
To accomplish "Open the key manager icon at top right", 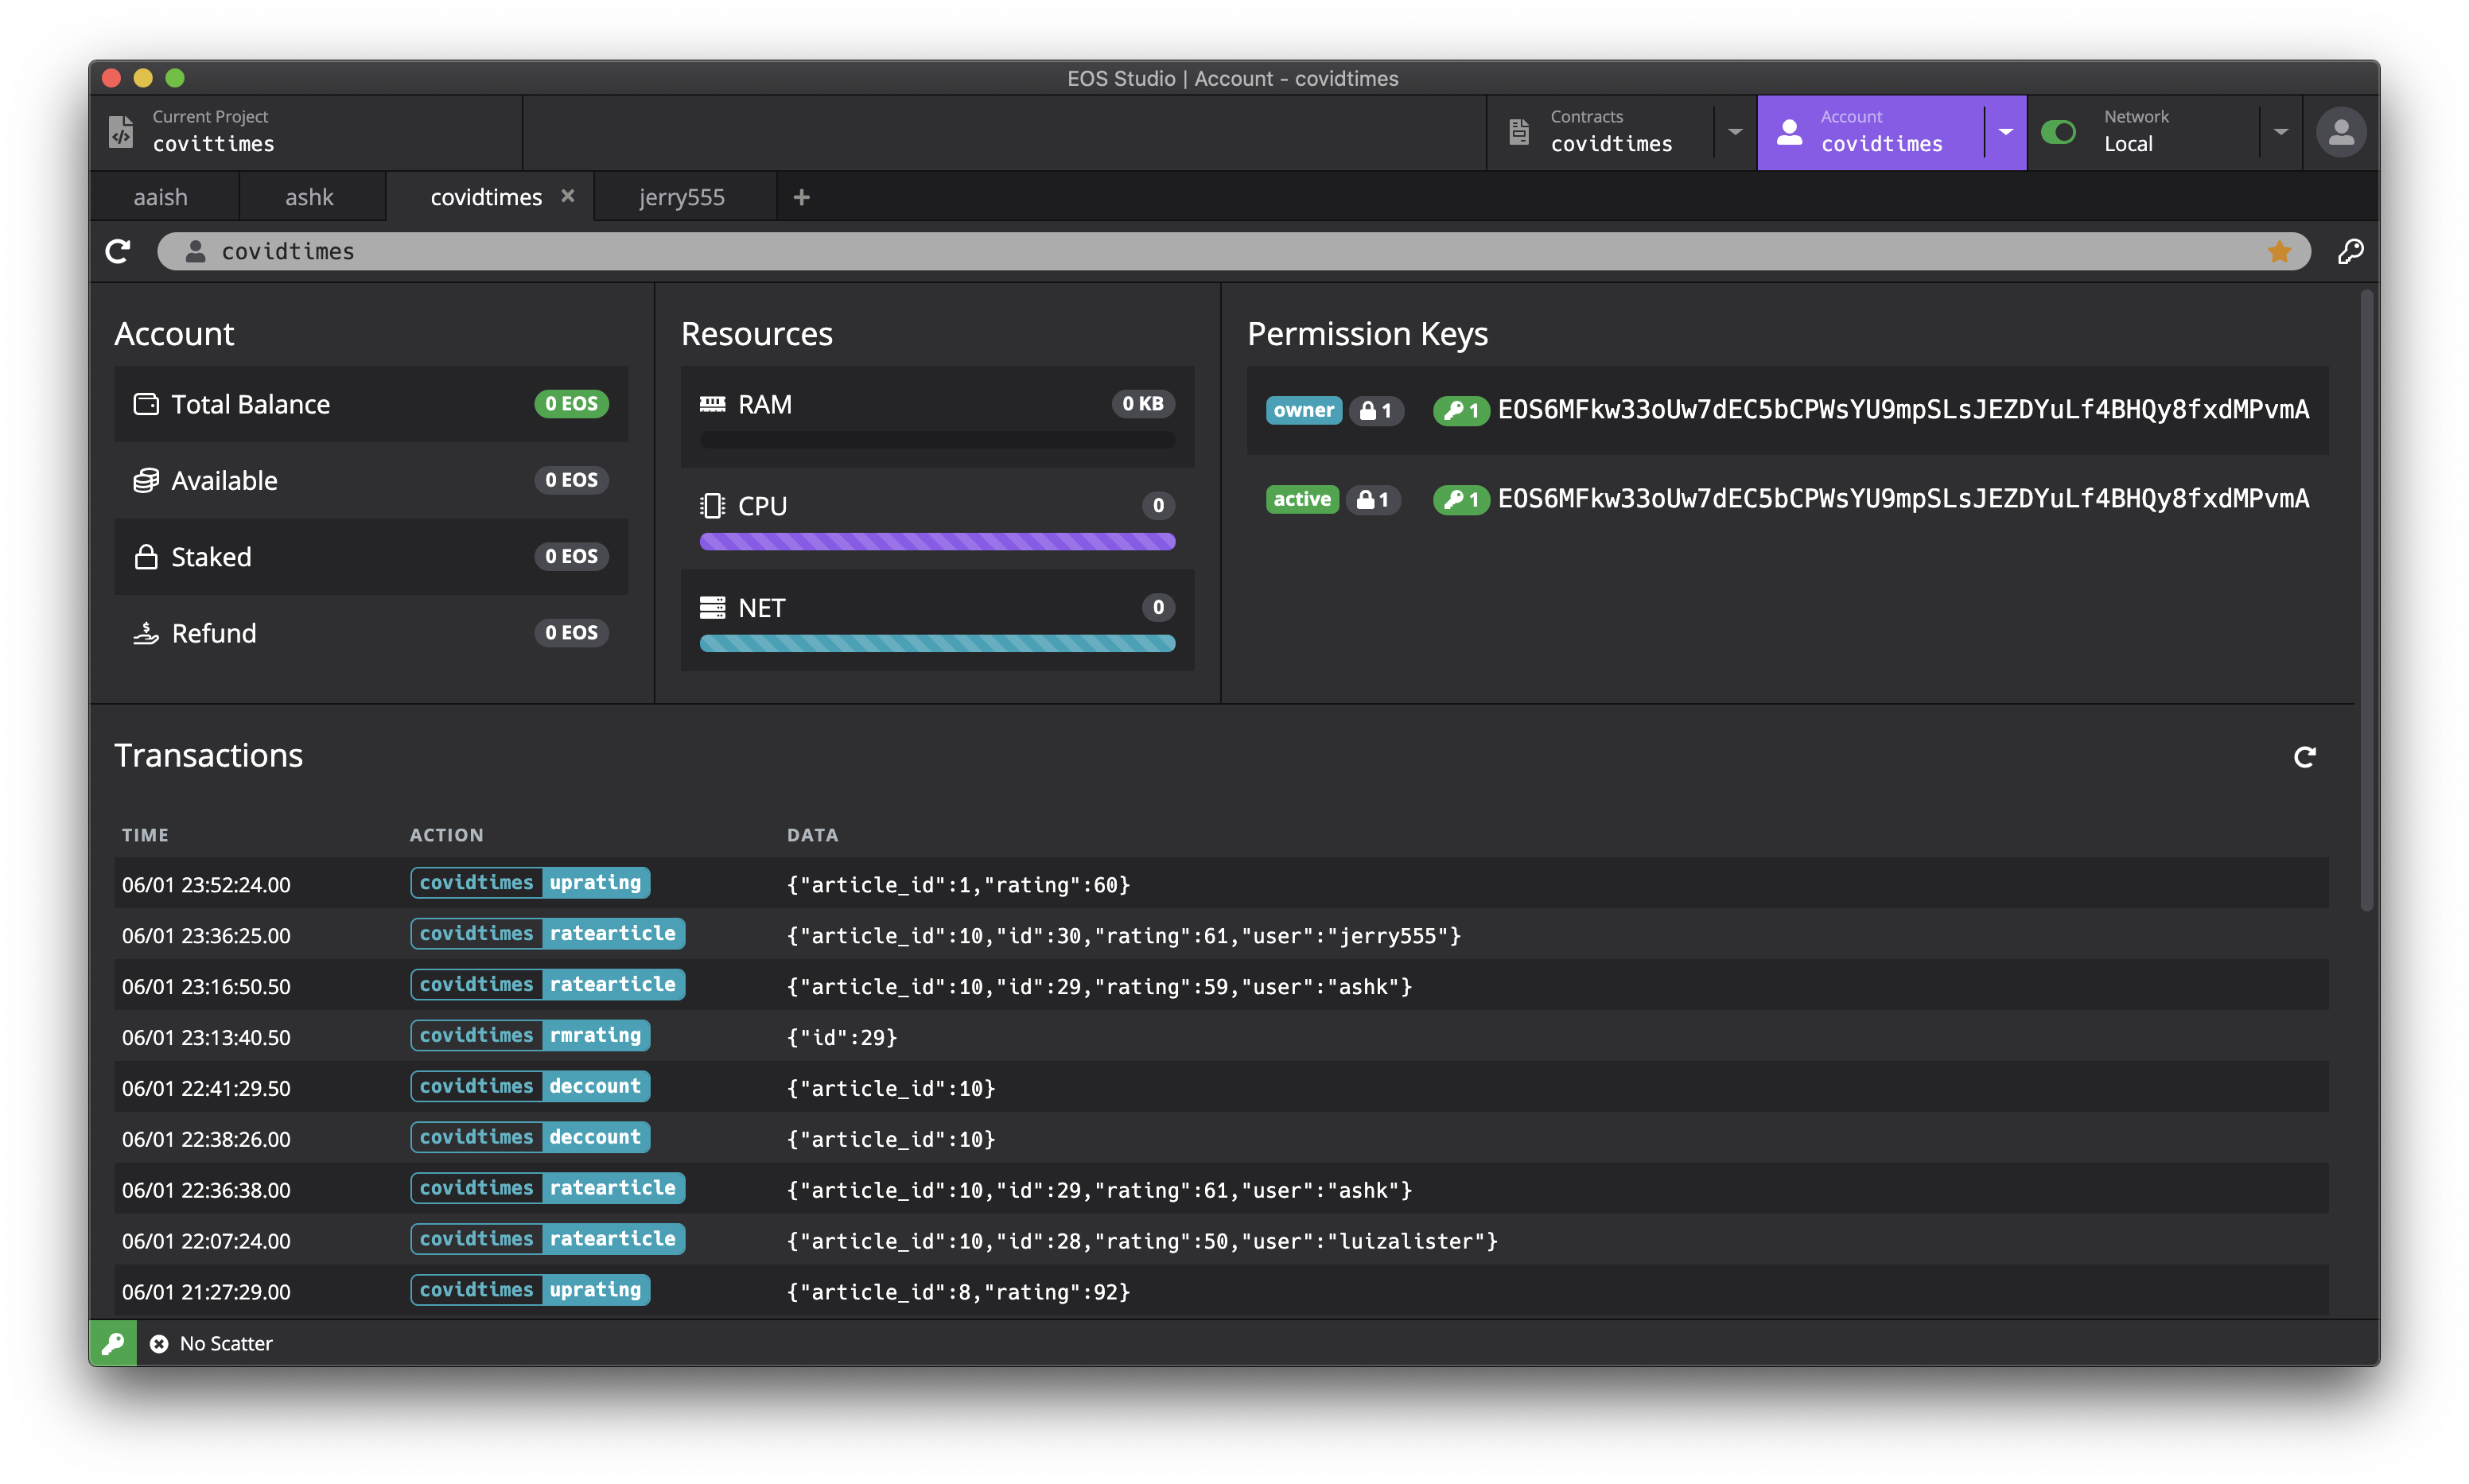I will (x=2350, y=251).
